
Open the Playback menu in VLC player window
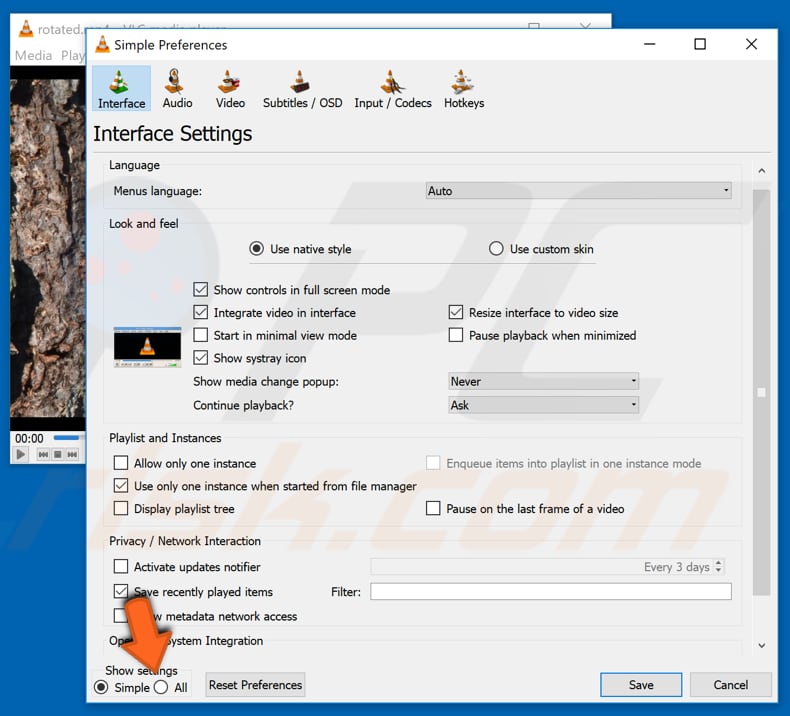click(73, 55)
